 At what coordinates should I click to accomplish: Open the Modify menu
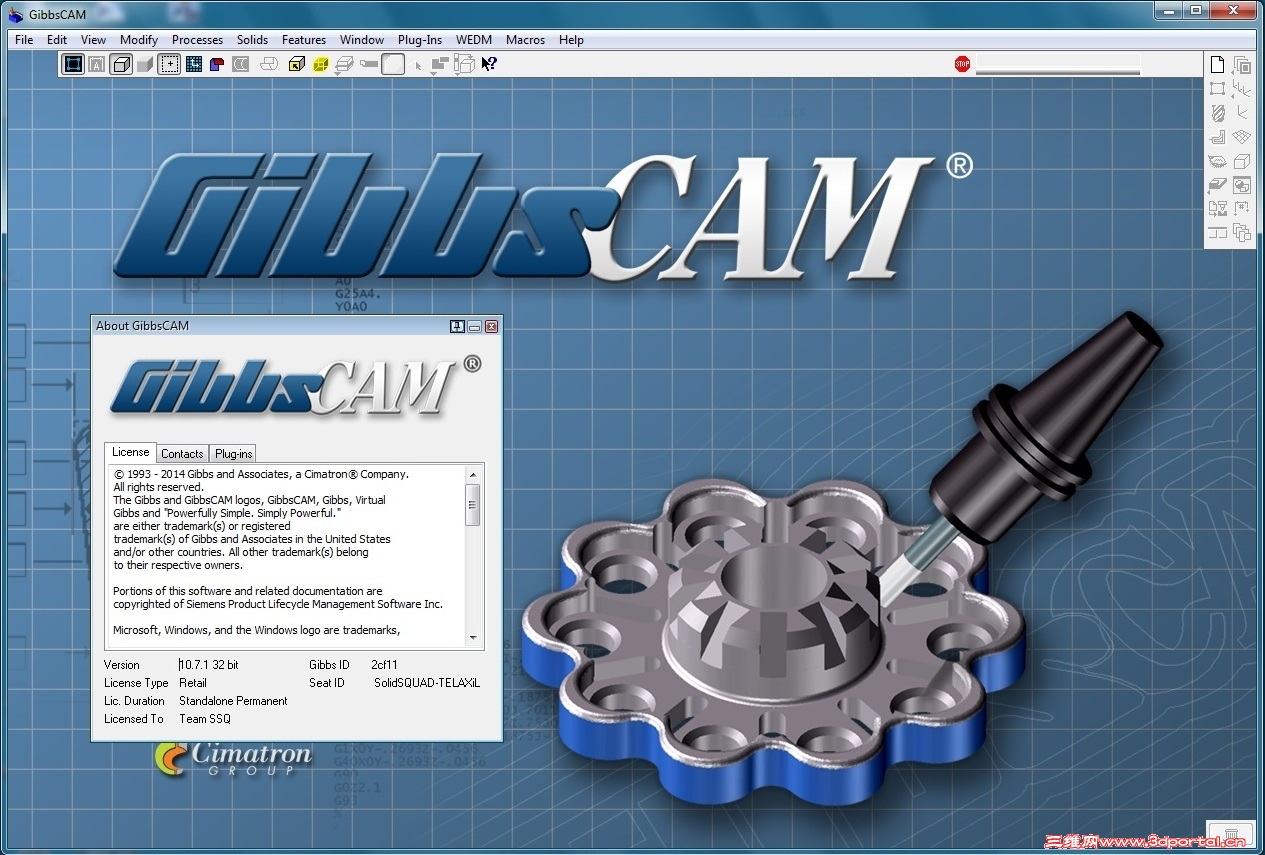coord(139,40)
